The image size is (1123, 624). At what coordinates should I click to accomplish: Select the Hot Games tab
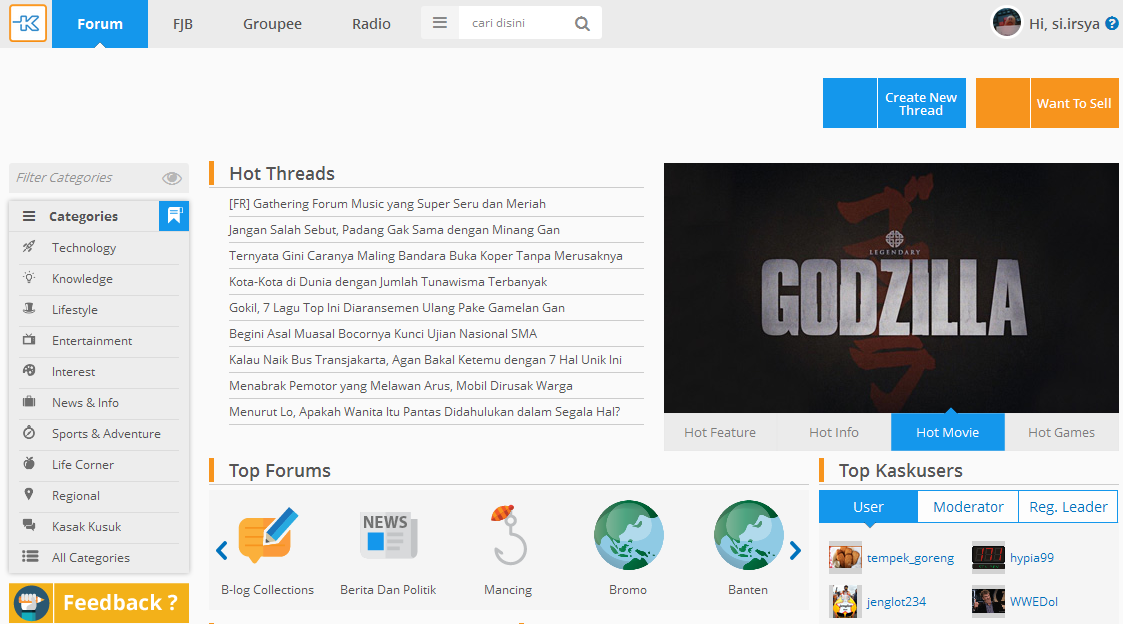tap(1061, 432)
